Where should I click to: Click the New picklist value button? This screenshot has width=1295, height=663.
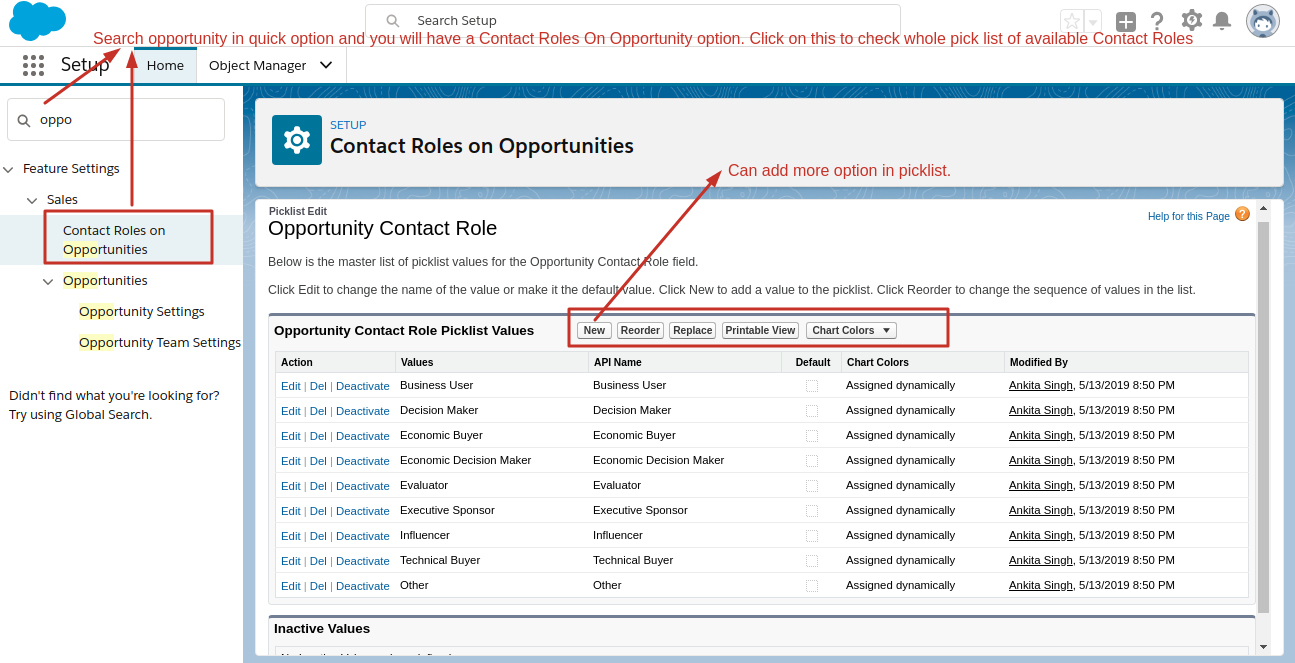coord(593,330)
